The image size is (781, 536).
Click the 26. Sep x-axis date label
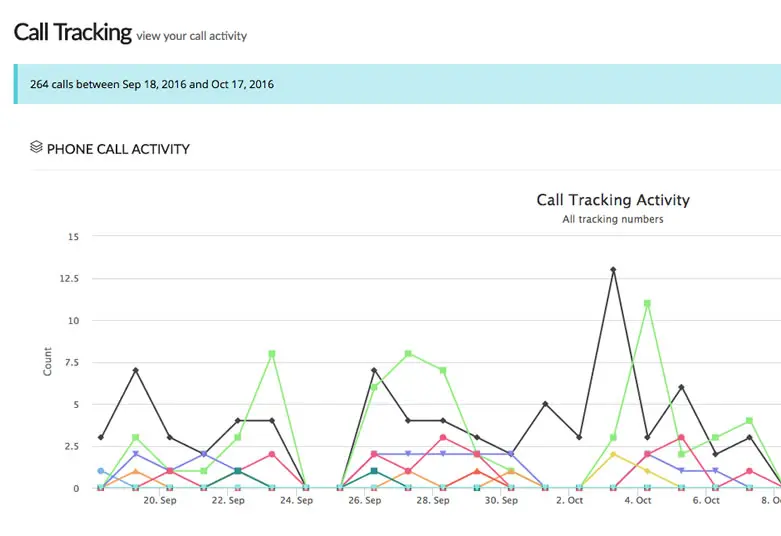(365, 501)
